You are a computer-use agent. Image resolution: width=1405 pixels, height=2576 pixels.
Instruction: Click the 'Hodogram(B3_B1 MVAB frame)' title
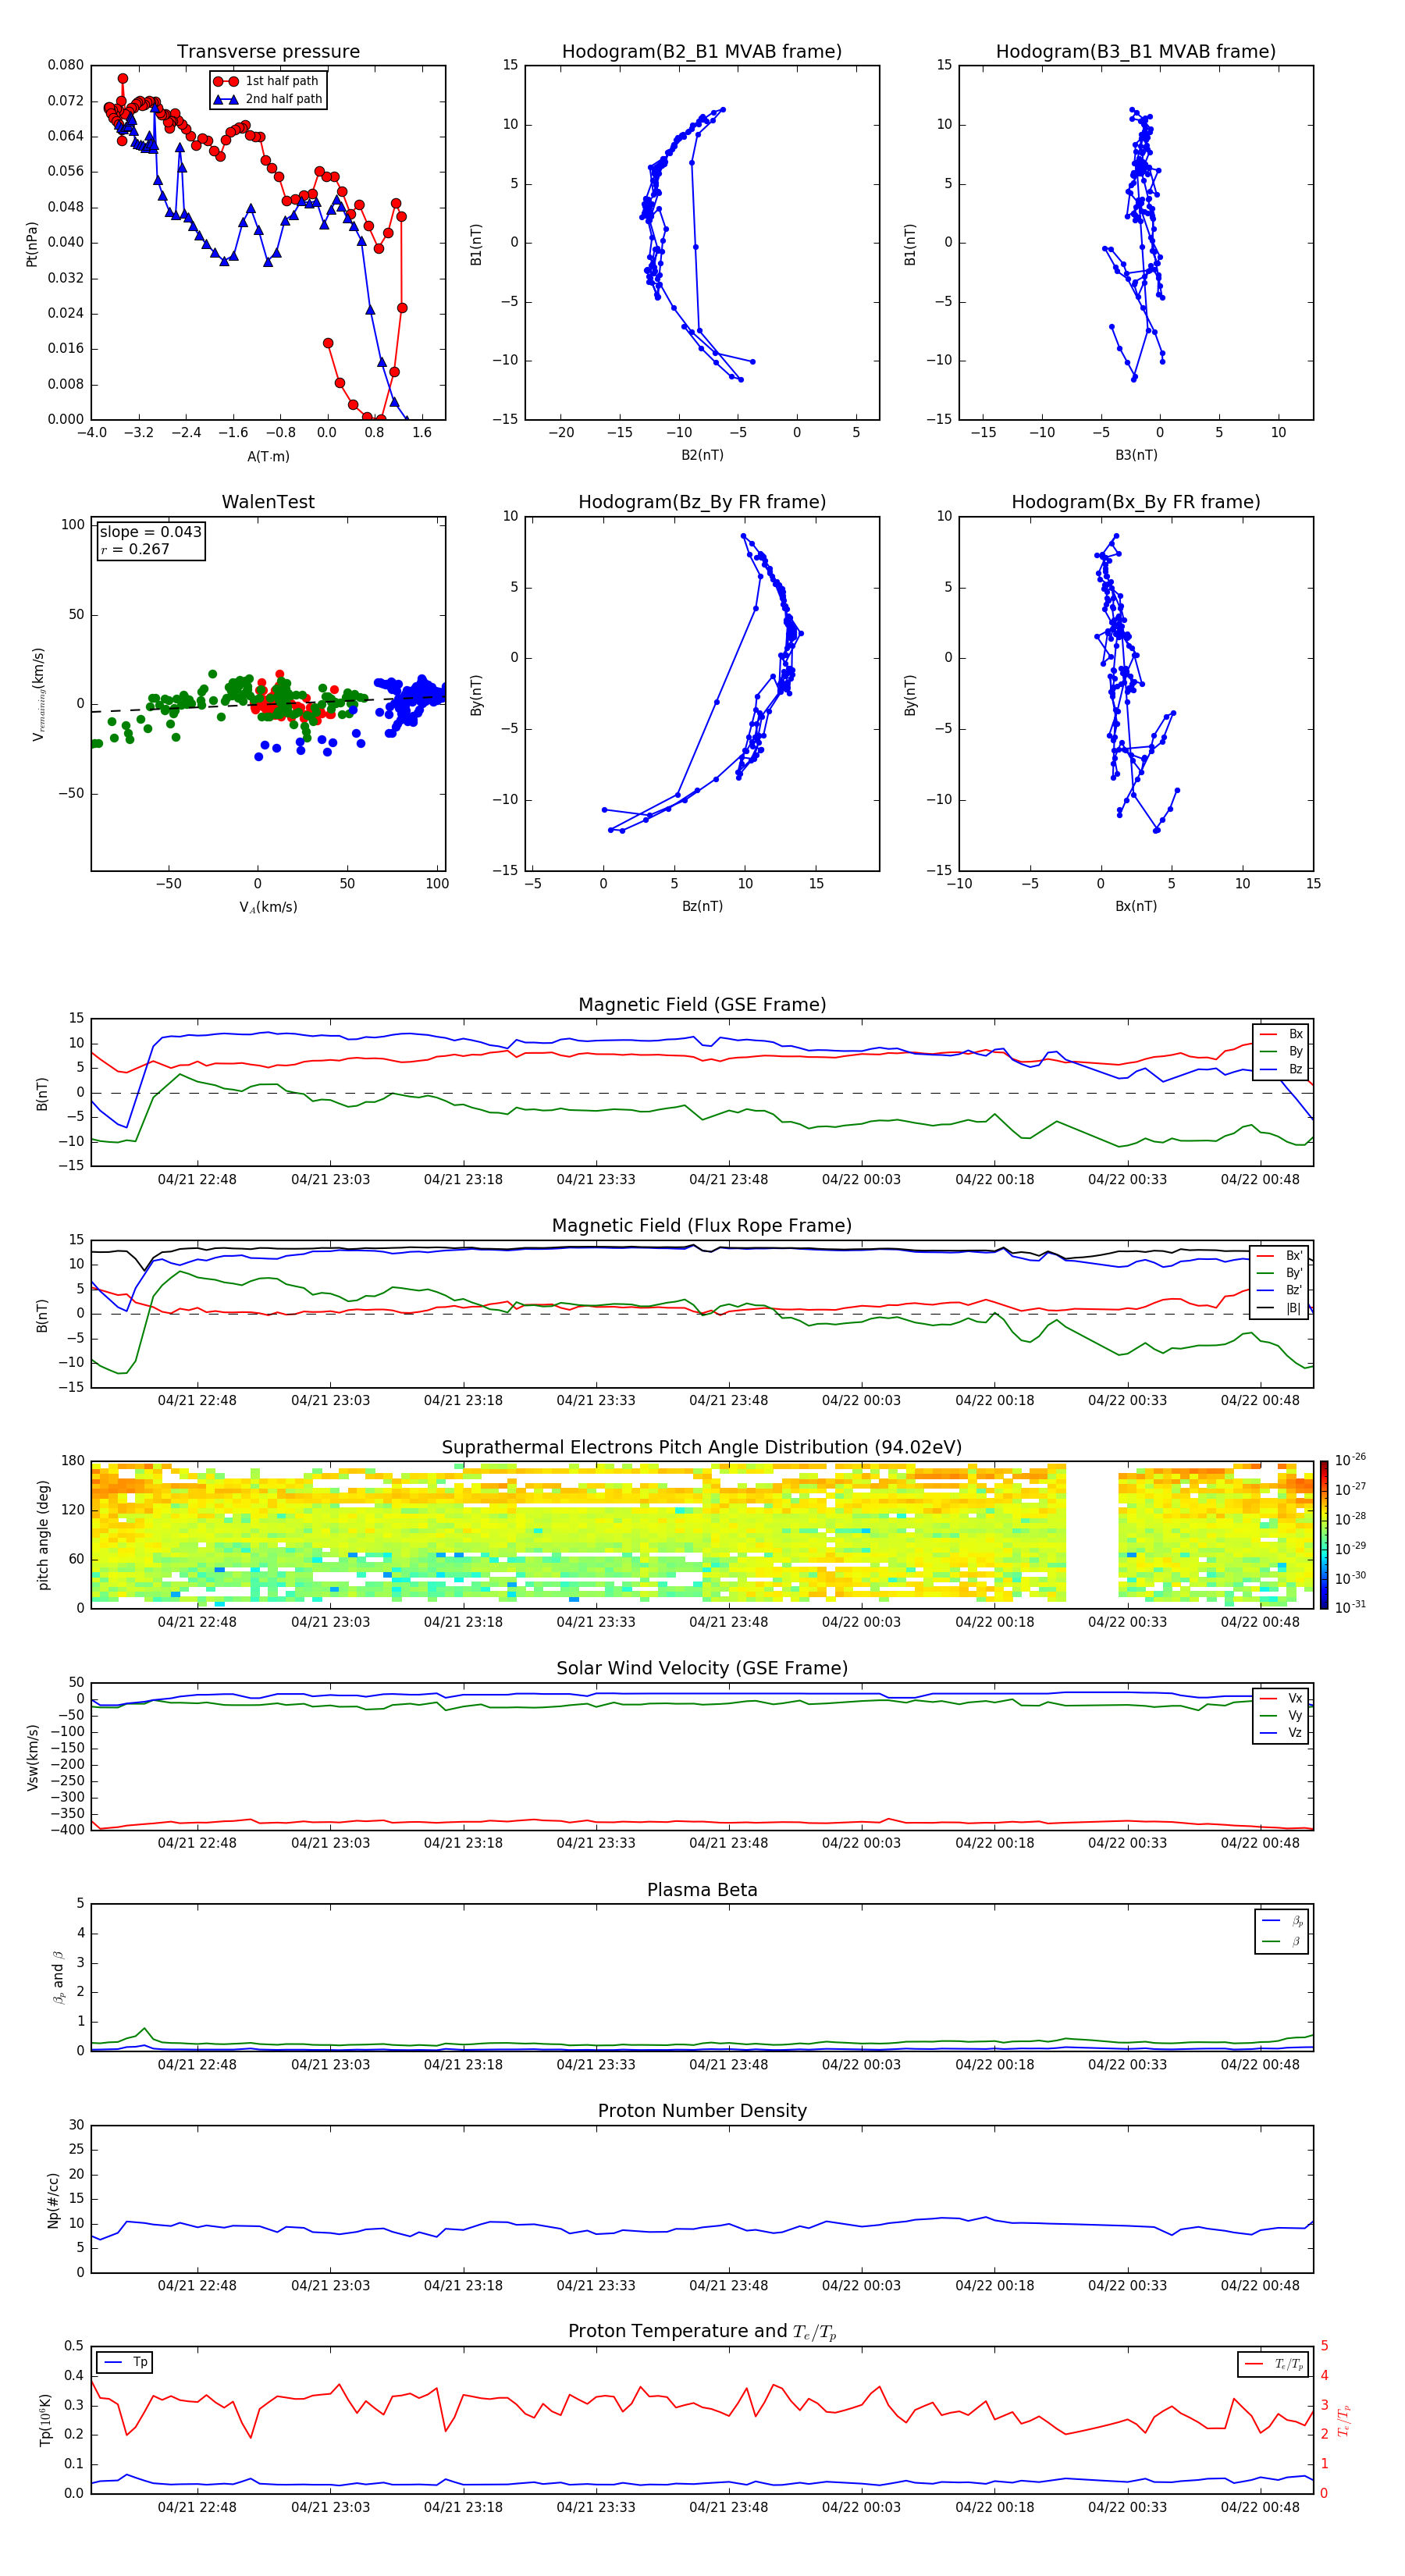point(1136,52)
